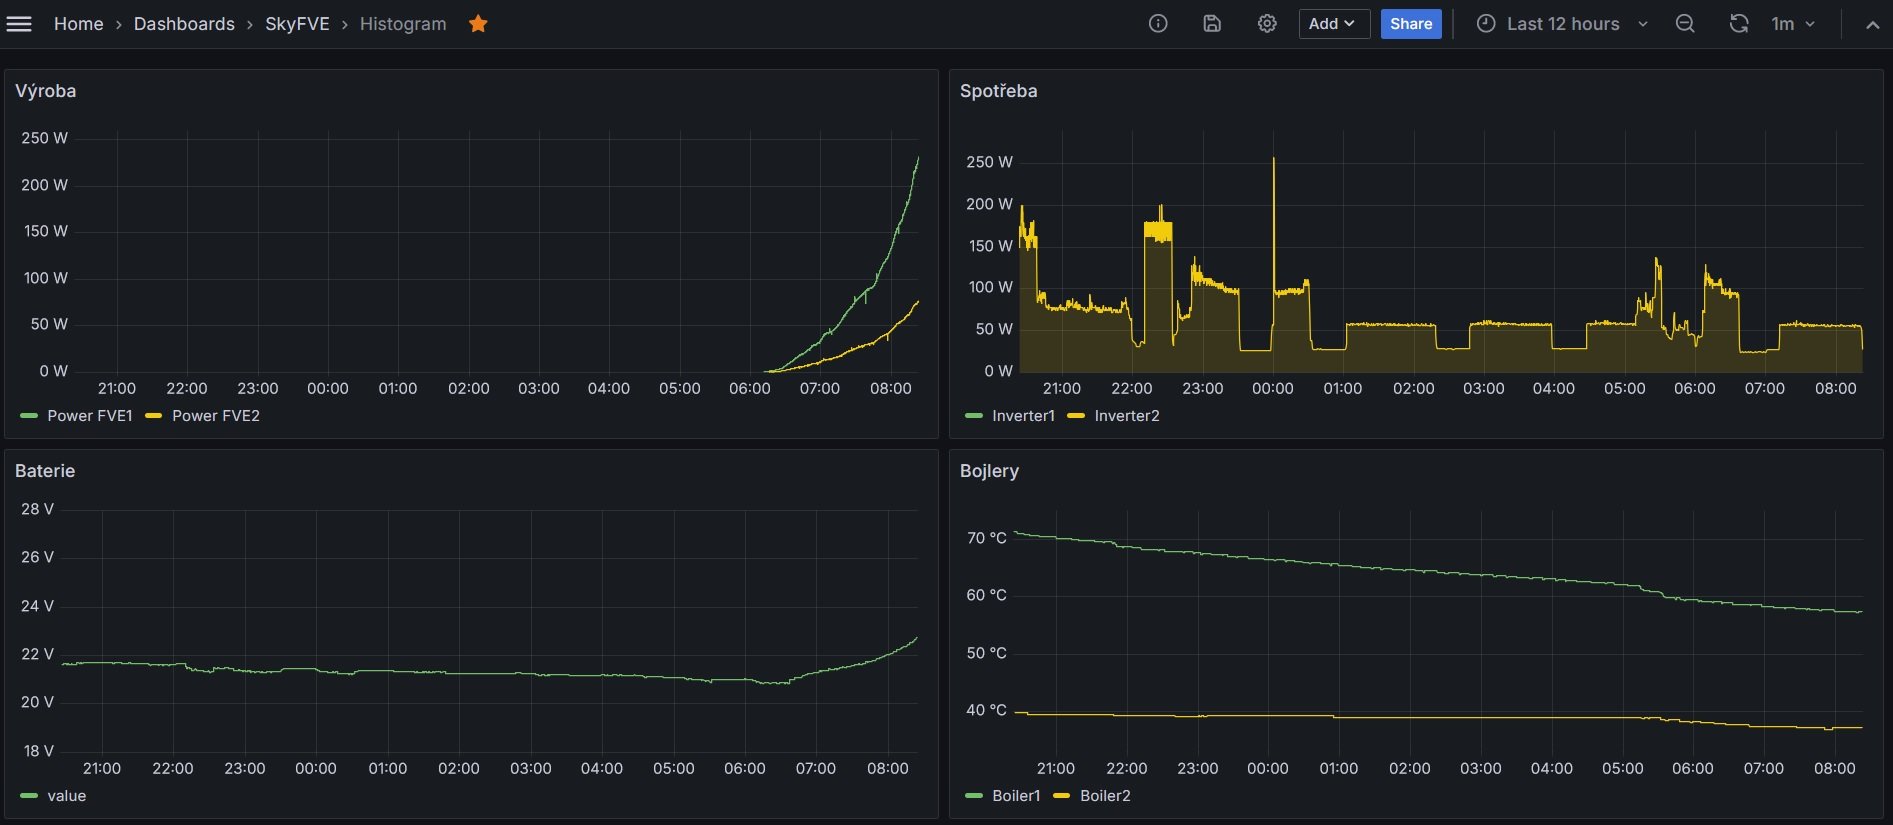Collapse top bar using chevron-up icon
This screenshot has height=825, width=1893.
[x=1872, y=25]
